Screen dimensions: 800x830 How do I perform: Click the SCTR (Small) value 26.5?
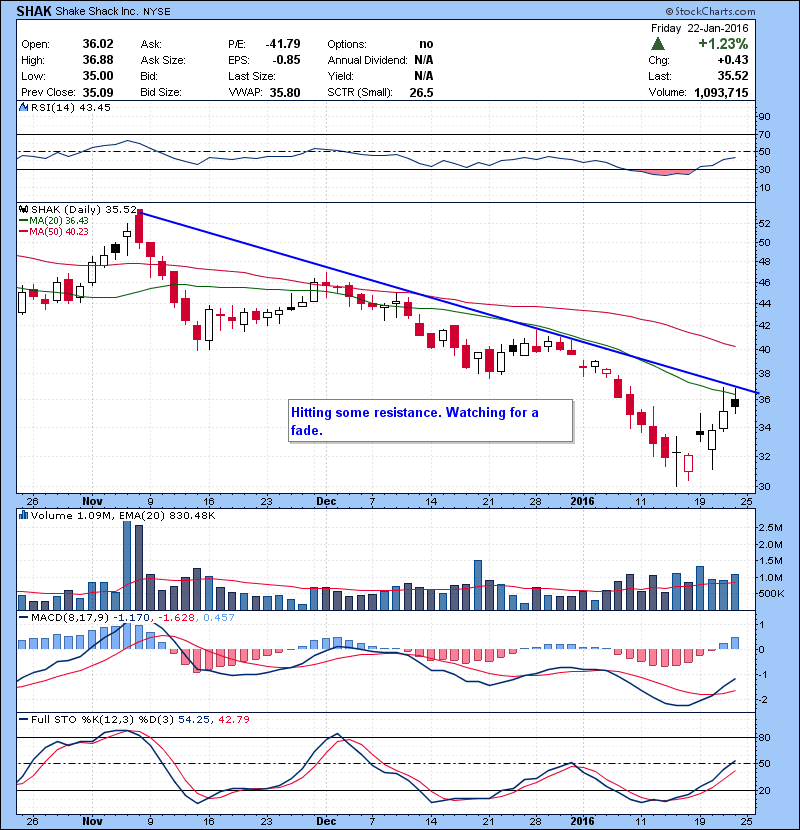click(421, 93)
